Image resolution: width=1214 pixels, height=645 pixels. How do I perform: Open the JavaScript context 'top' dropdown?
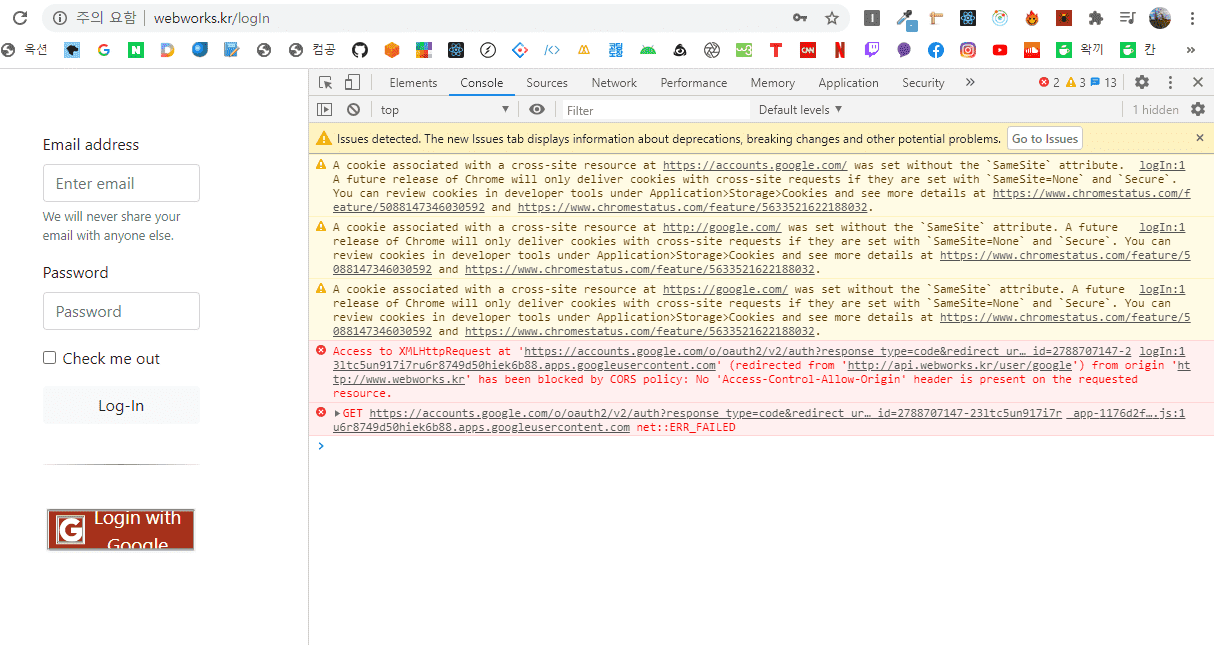coord(445,110)
